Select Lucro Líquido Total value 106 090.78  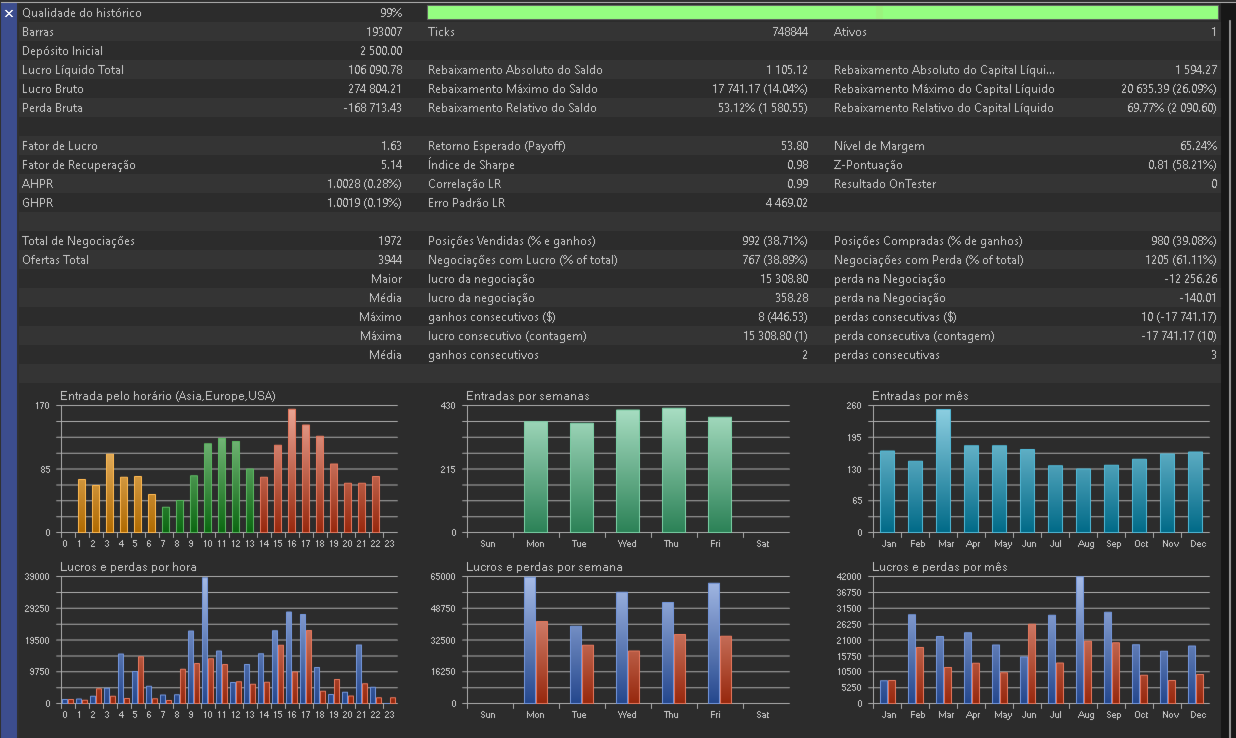[375, 70]
